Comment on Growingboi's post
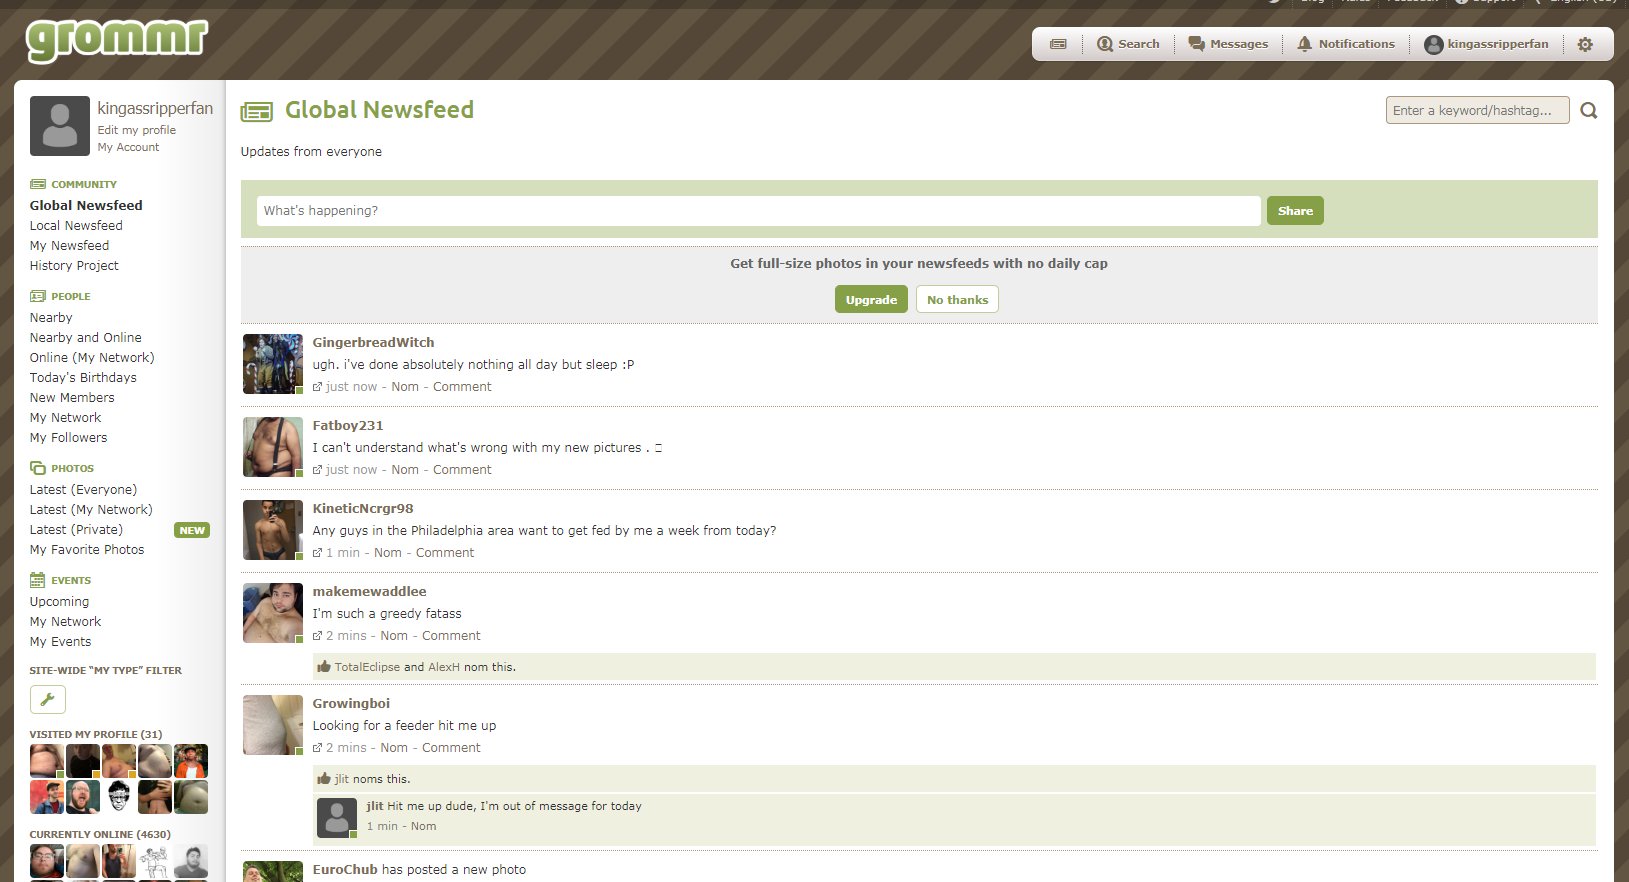The height and width of the screenshot is (882, 1629). 451,748
